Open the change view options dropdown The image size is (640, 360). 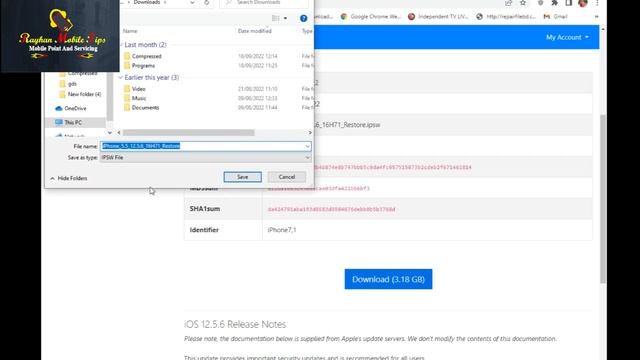click(x=285, y=18)
